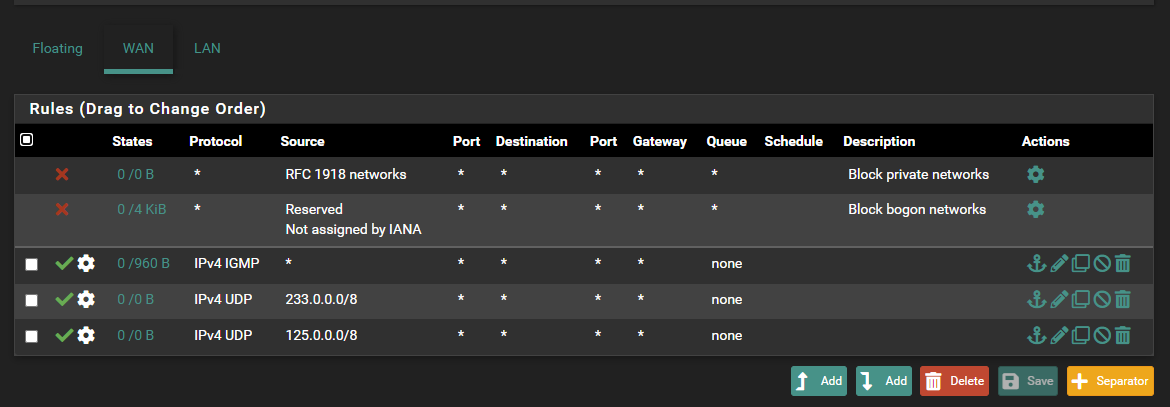The height and width of the screenshot is (407, 1170).
Task: Add rule to bottom with down-arrow Add
Action: point(884,381)
